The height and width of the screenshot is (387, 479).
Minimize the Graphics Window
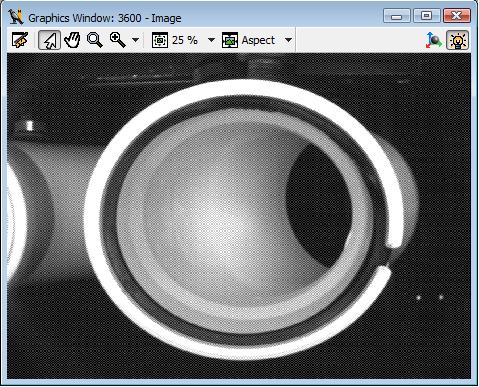[397, 16]
